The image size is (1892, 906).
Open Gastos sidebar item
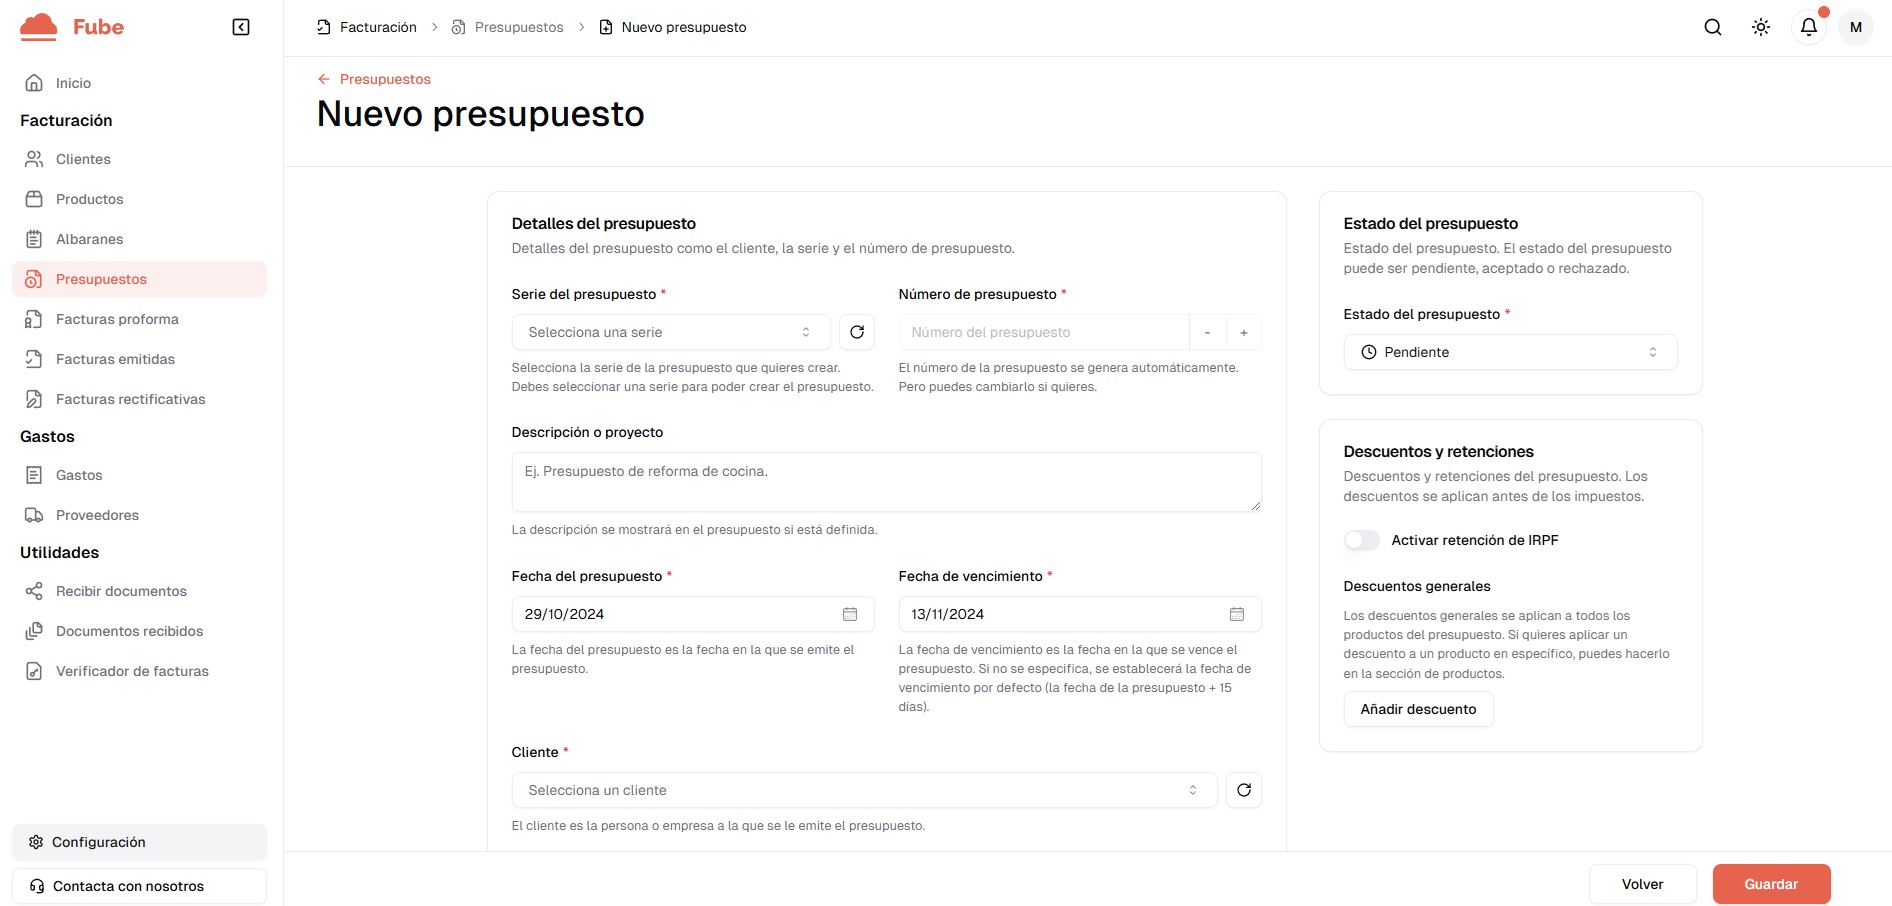coord(139,475)
